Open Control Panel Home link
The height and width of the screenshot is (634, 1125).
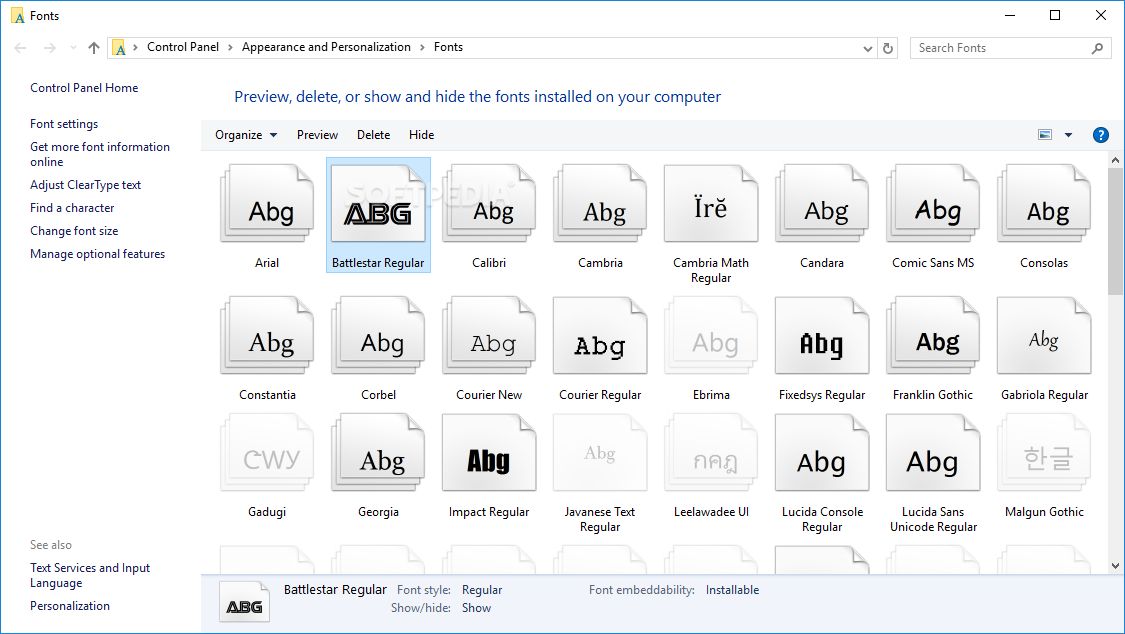pos(84,87)
